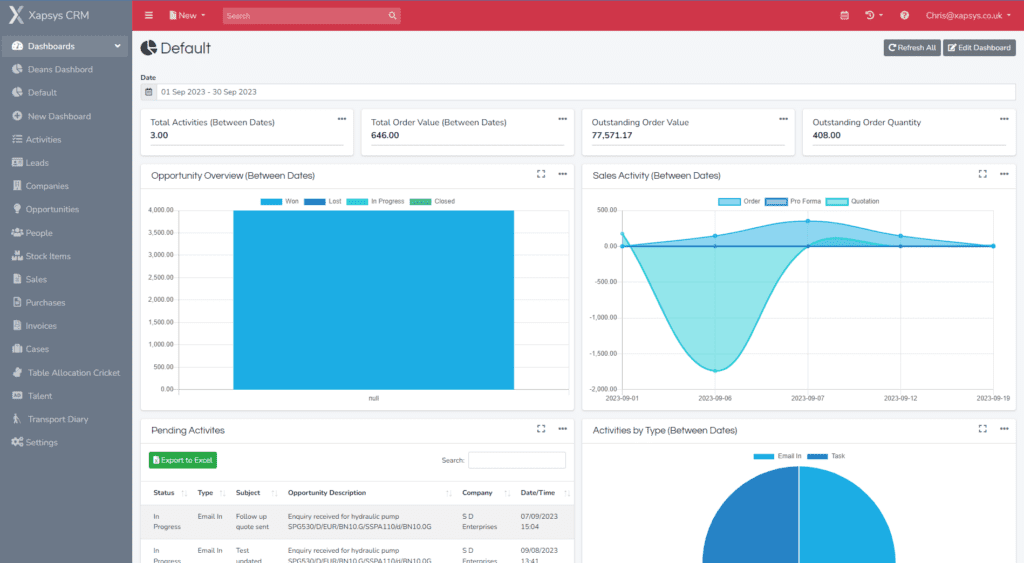This screenshot has height=563, width=1024.
Task: Click the date picker calendar icon
Action: pyautogui.click(x=148, y=92)
